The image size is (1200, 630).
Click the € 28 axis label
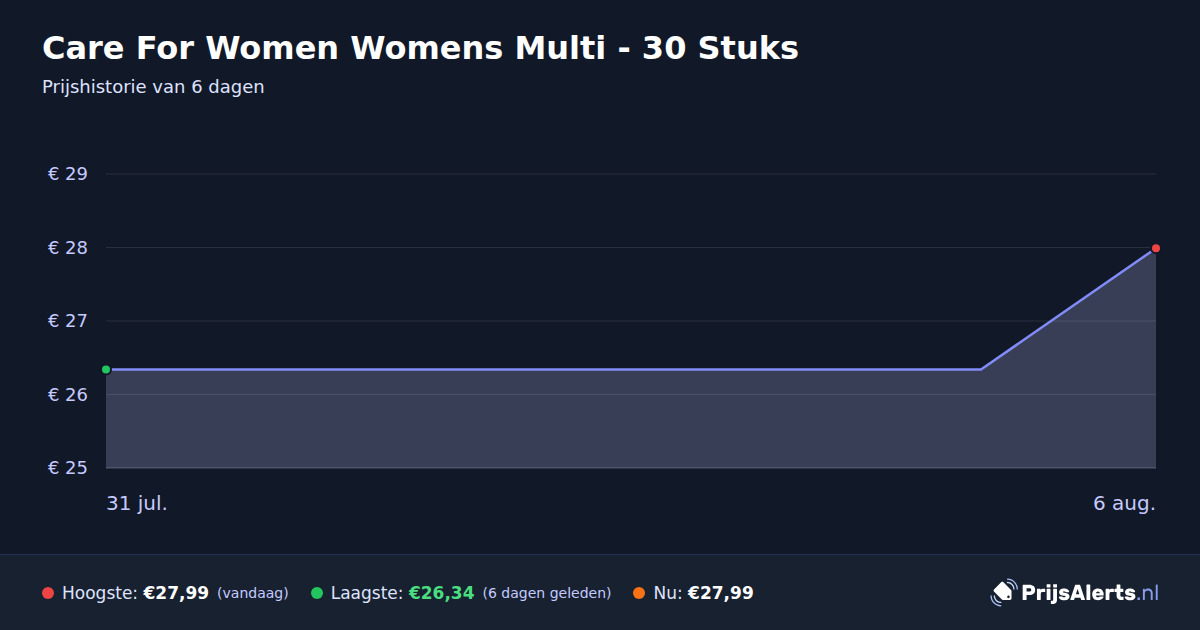point(68,248)
